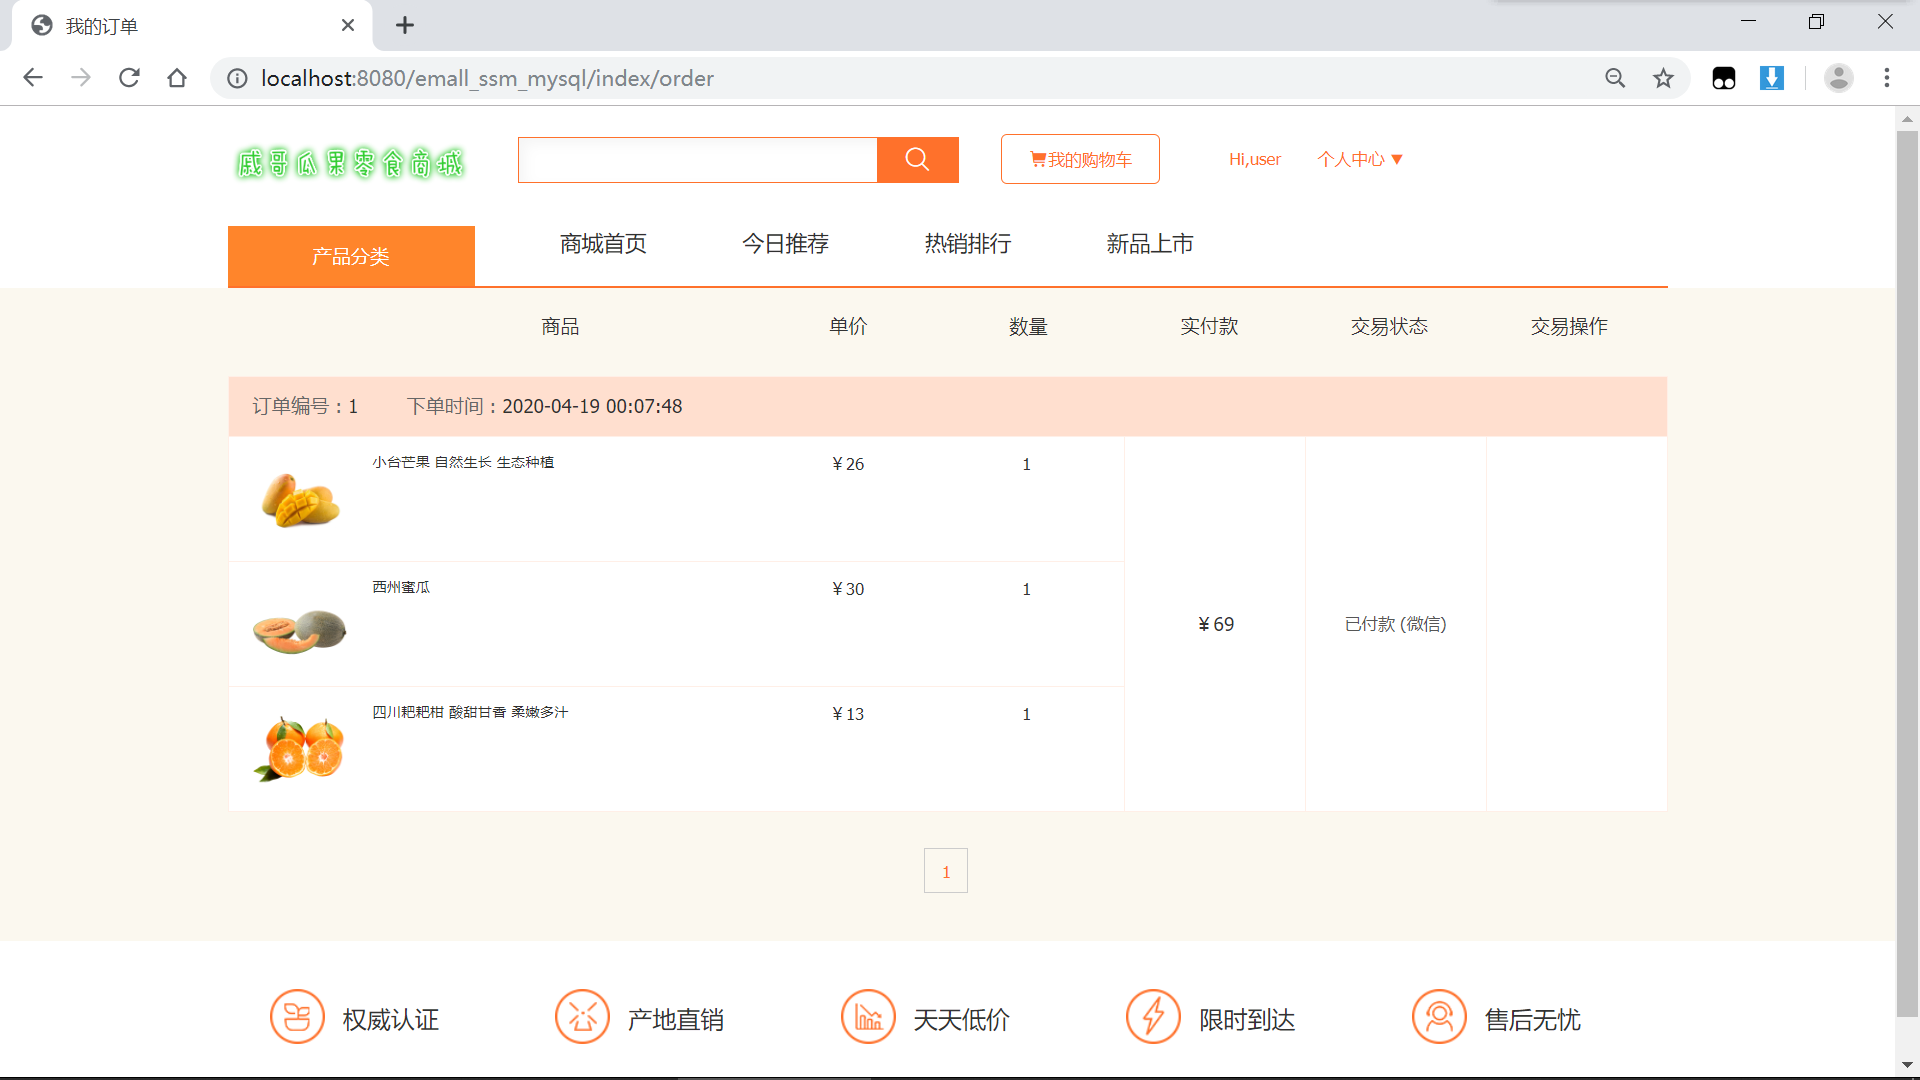This screenshot has width=1920, height=1080.
Task: Select page 1 in pagination
Action: 945,871
